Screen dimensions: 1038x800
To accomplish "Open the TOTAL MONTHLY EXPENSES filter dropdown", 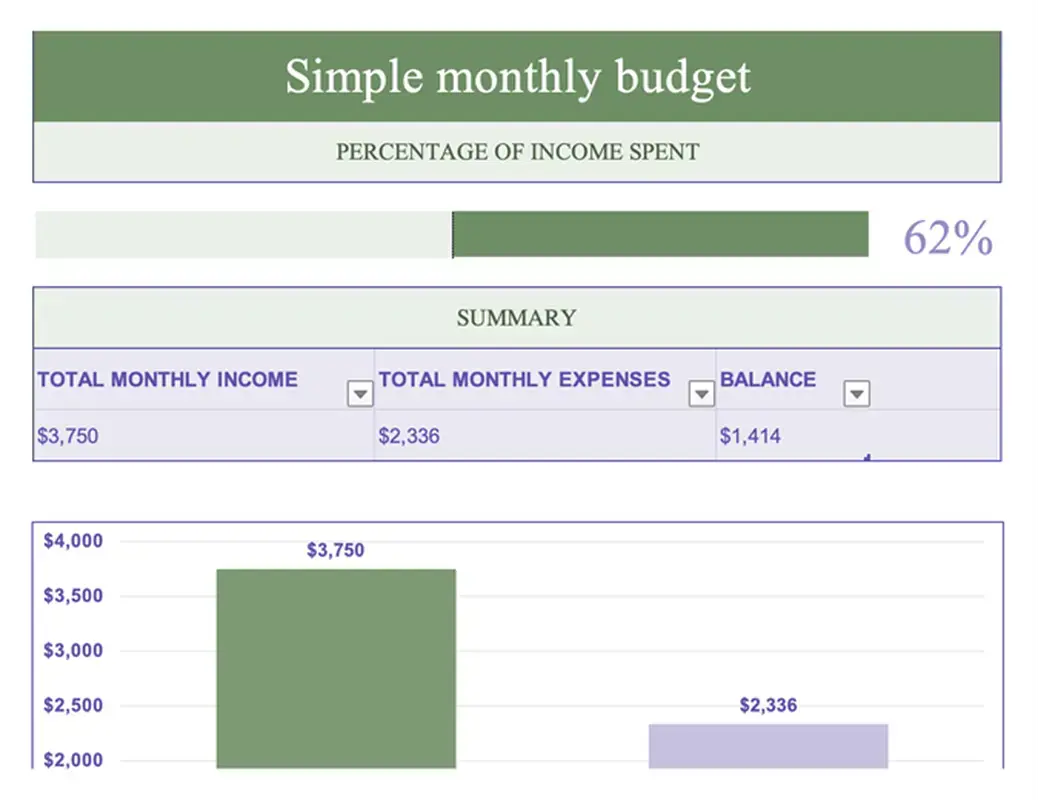I will coord(701,393).
